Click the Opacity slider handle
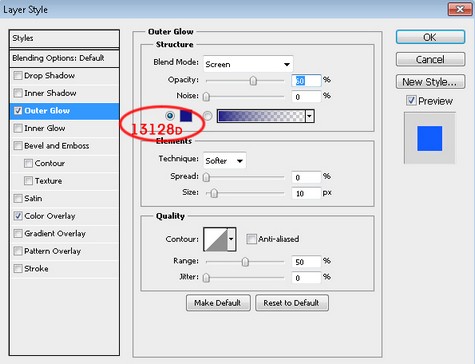 [253, 81]
